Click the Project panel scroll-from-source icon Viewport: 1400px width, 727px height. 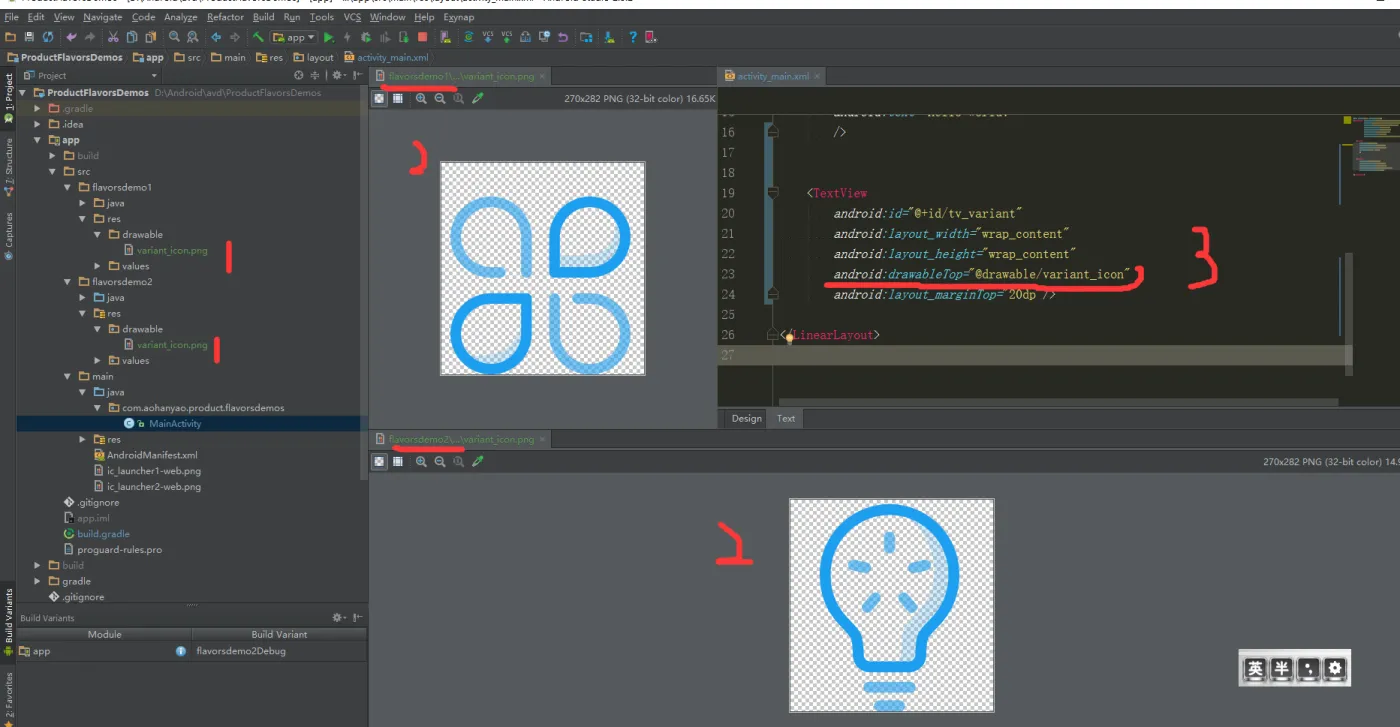[x=298, y=75]
